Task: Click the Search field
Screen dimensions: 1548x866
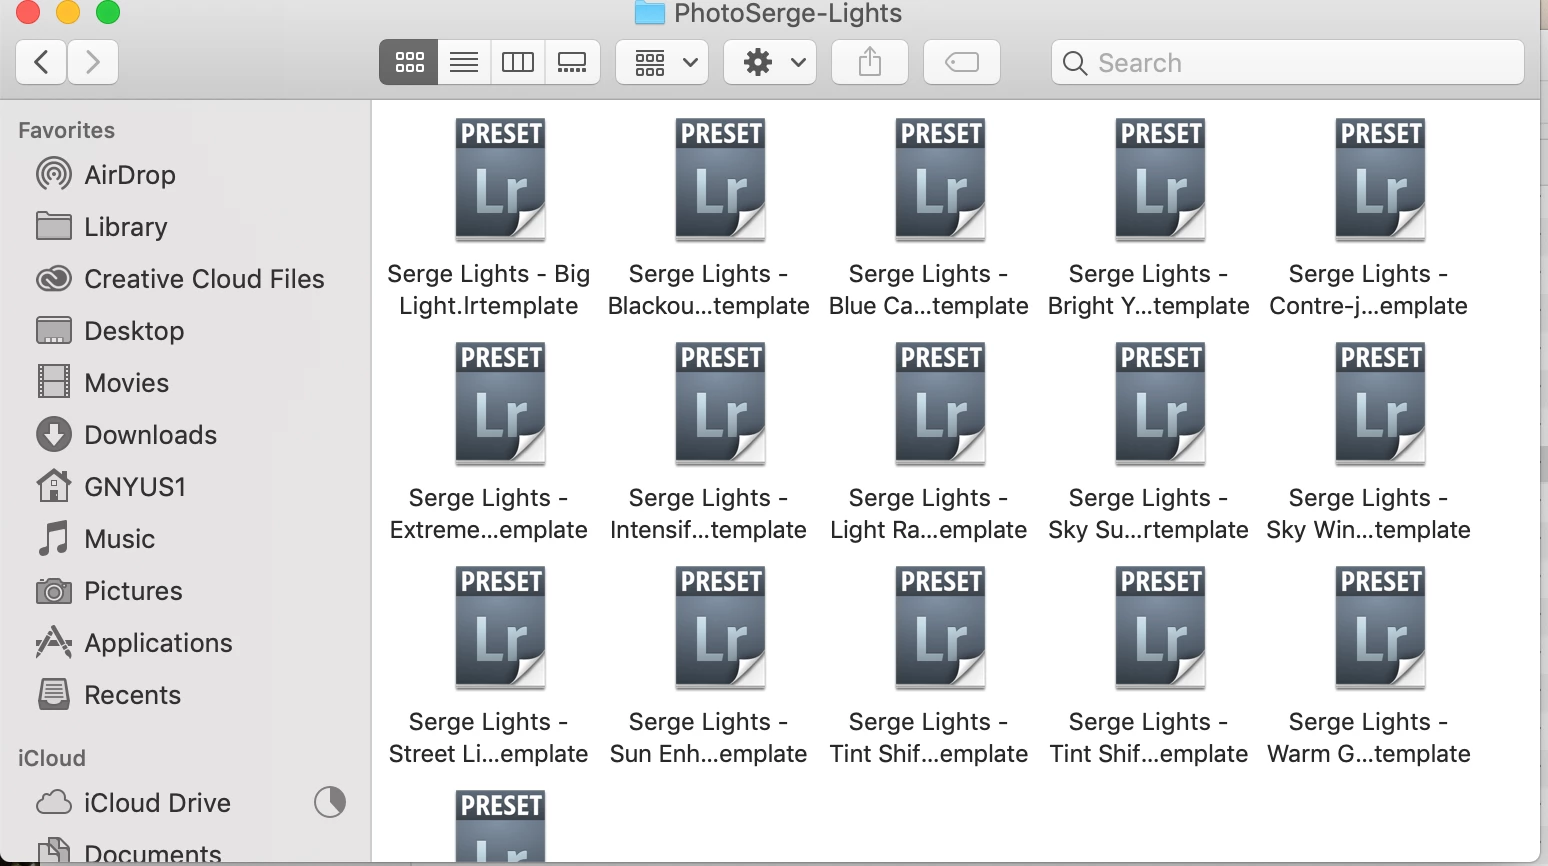Action: click(1288, 62)
